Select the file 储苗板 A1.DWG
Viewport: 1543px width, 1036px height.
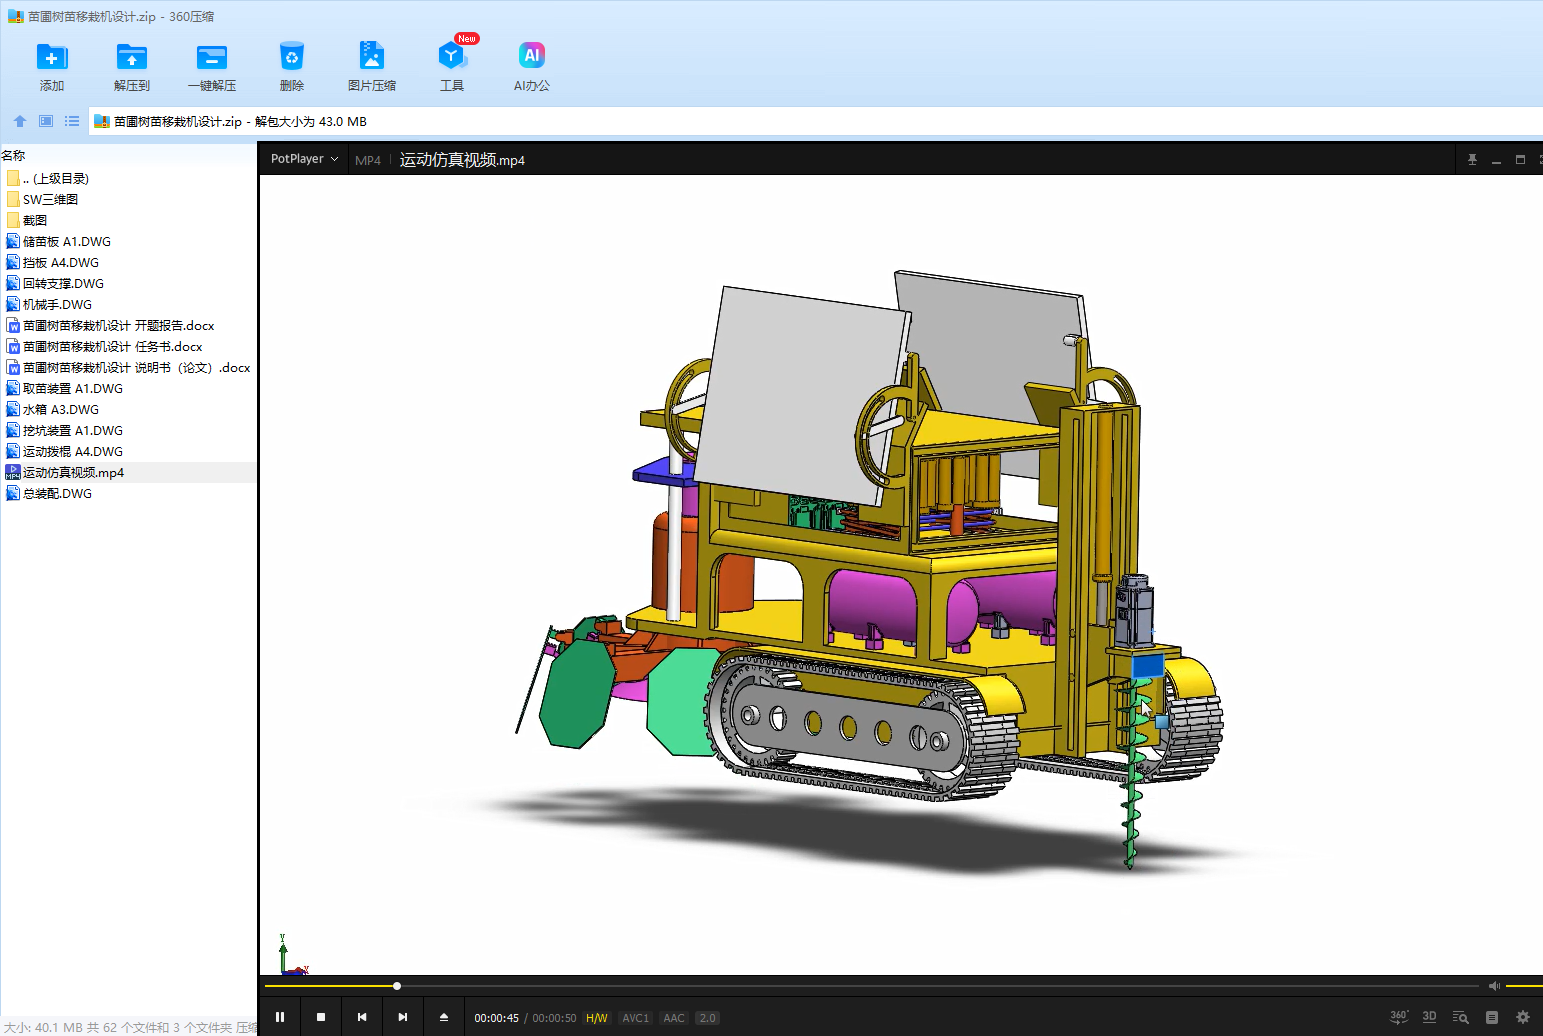[128, 241]
